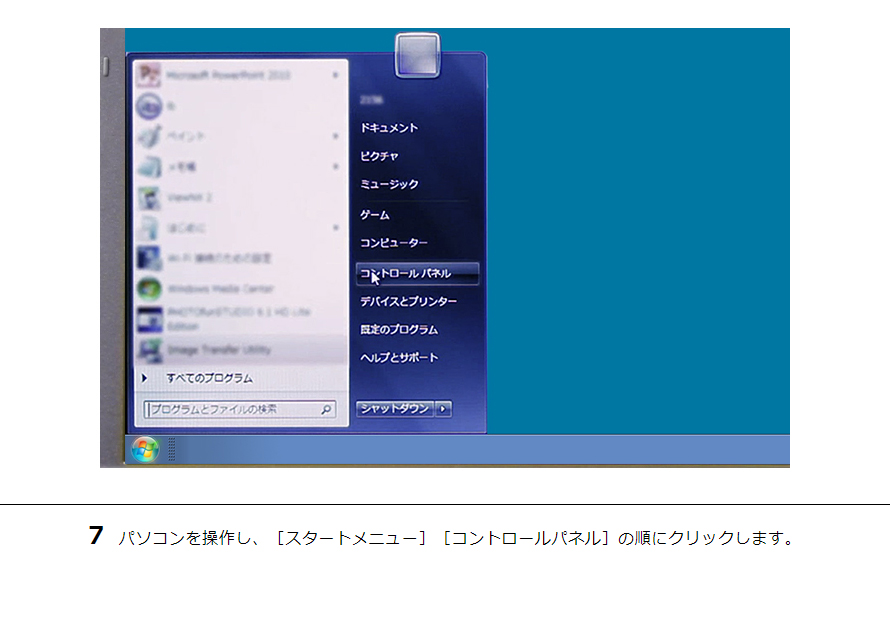Viewport: 890px width, 620px height.
Task: Click the user account picture
Action: click(417, 56)
